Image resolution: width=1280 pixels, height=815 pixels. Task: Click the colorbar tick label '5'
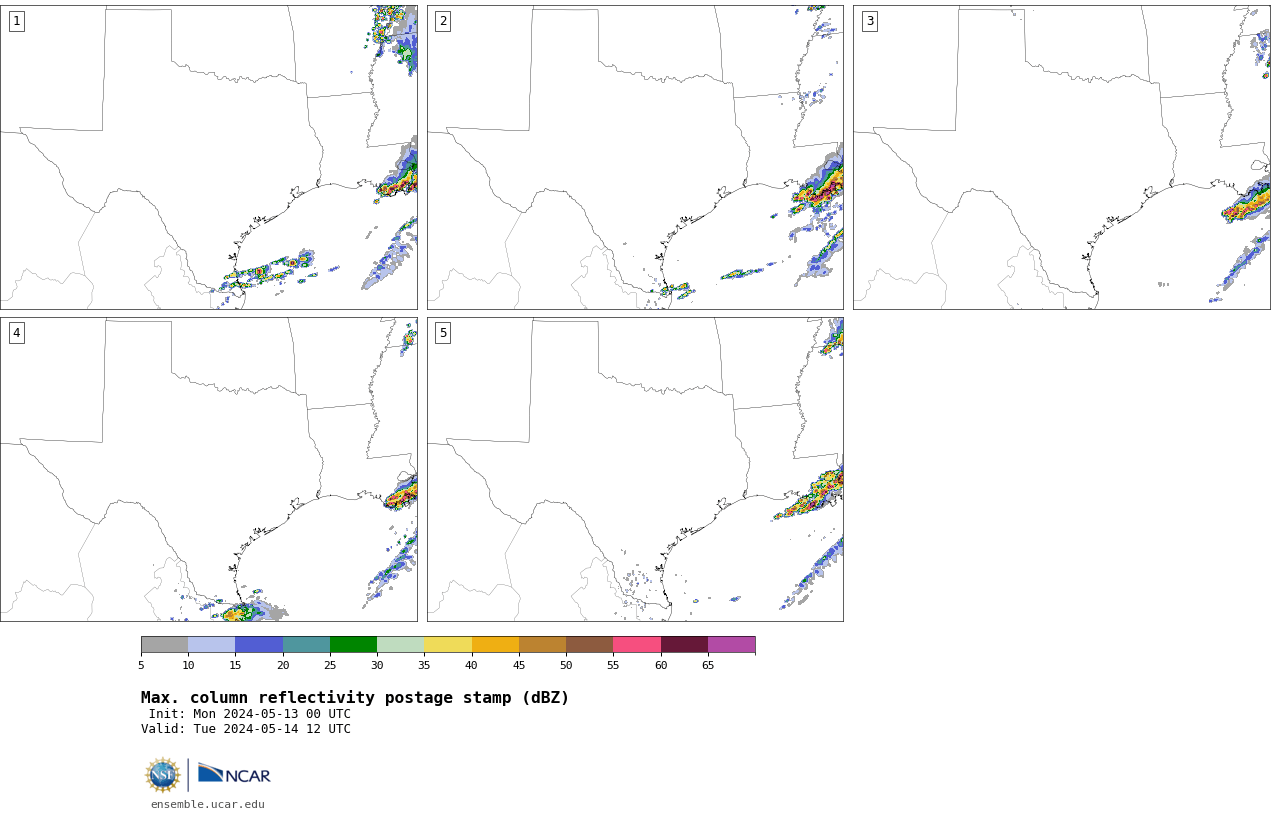click(x=141, y=666)
